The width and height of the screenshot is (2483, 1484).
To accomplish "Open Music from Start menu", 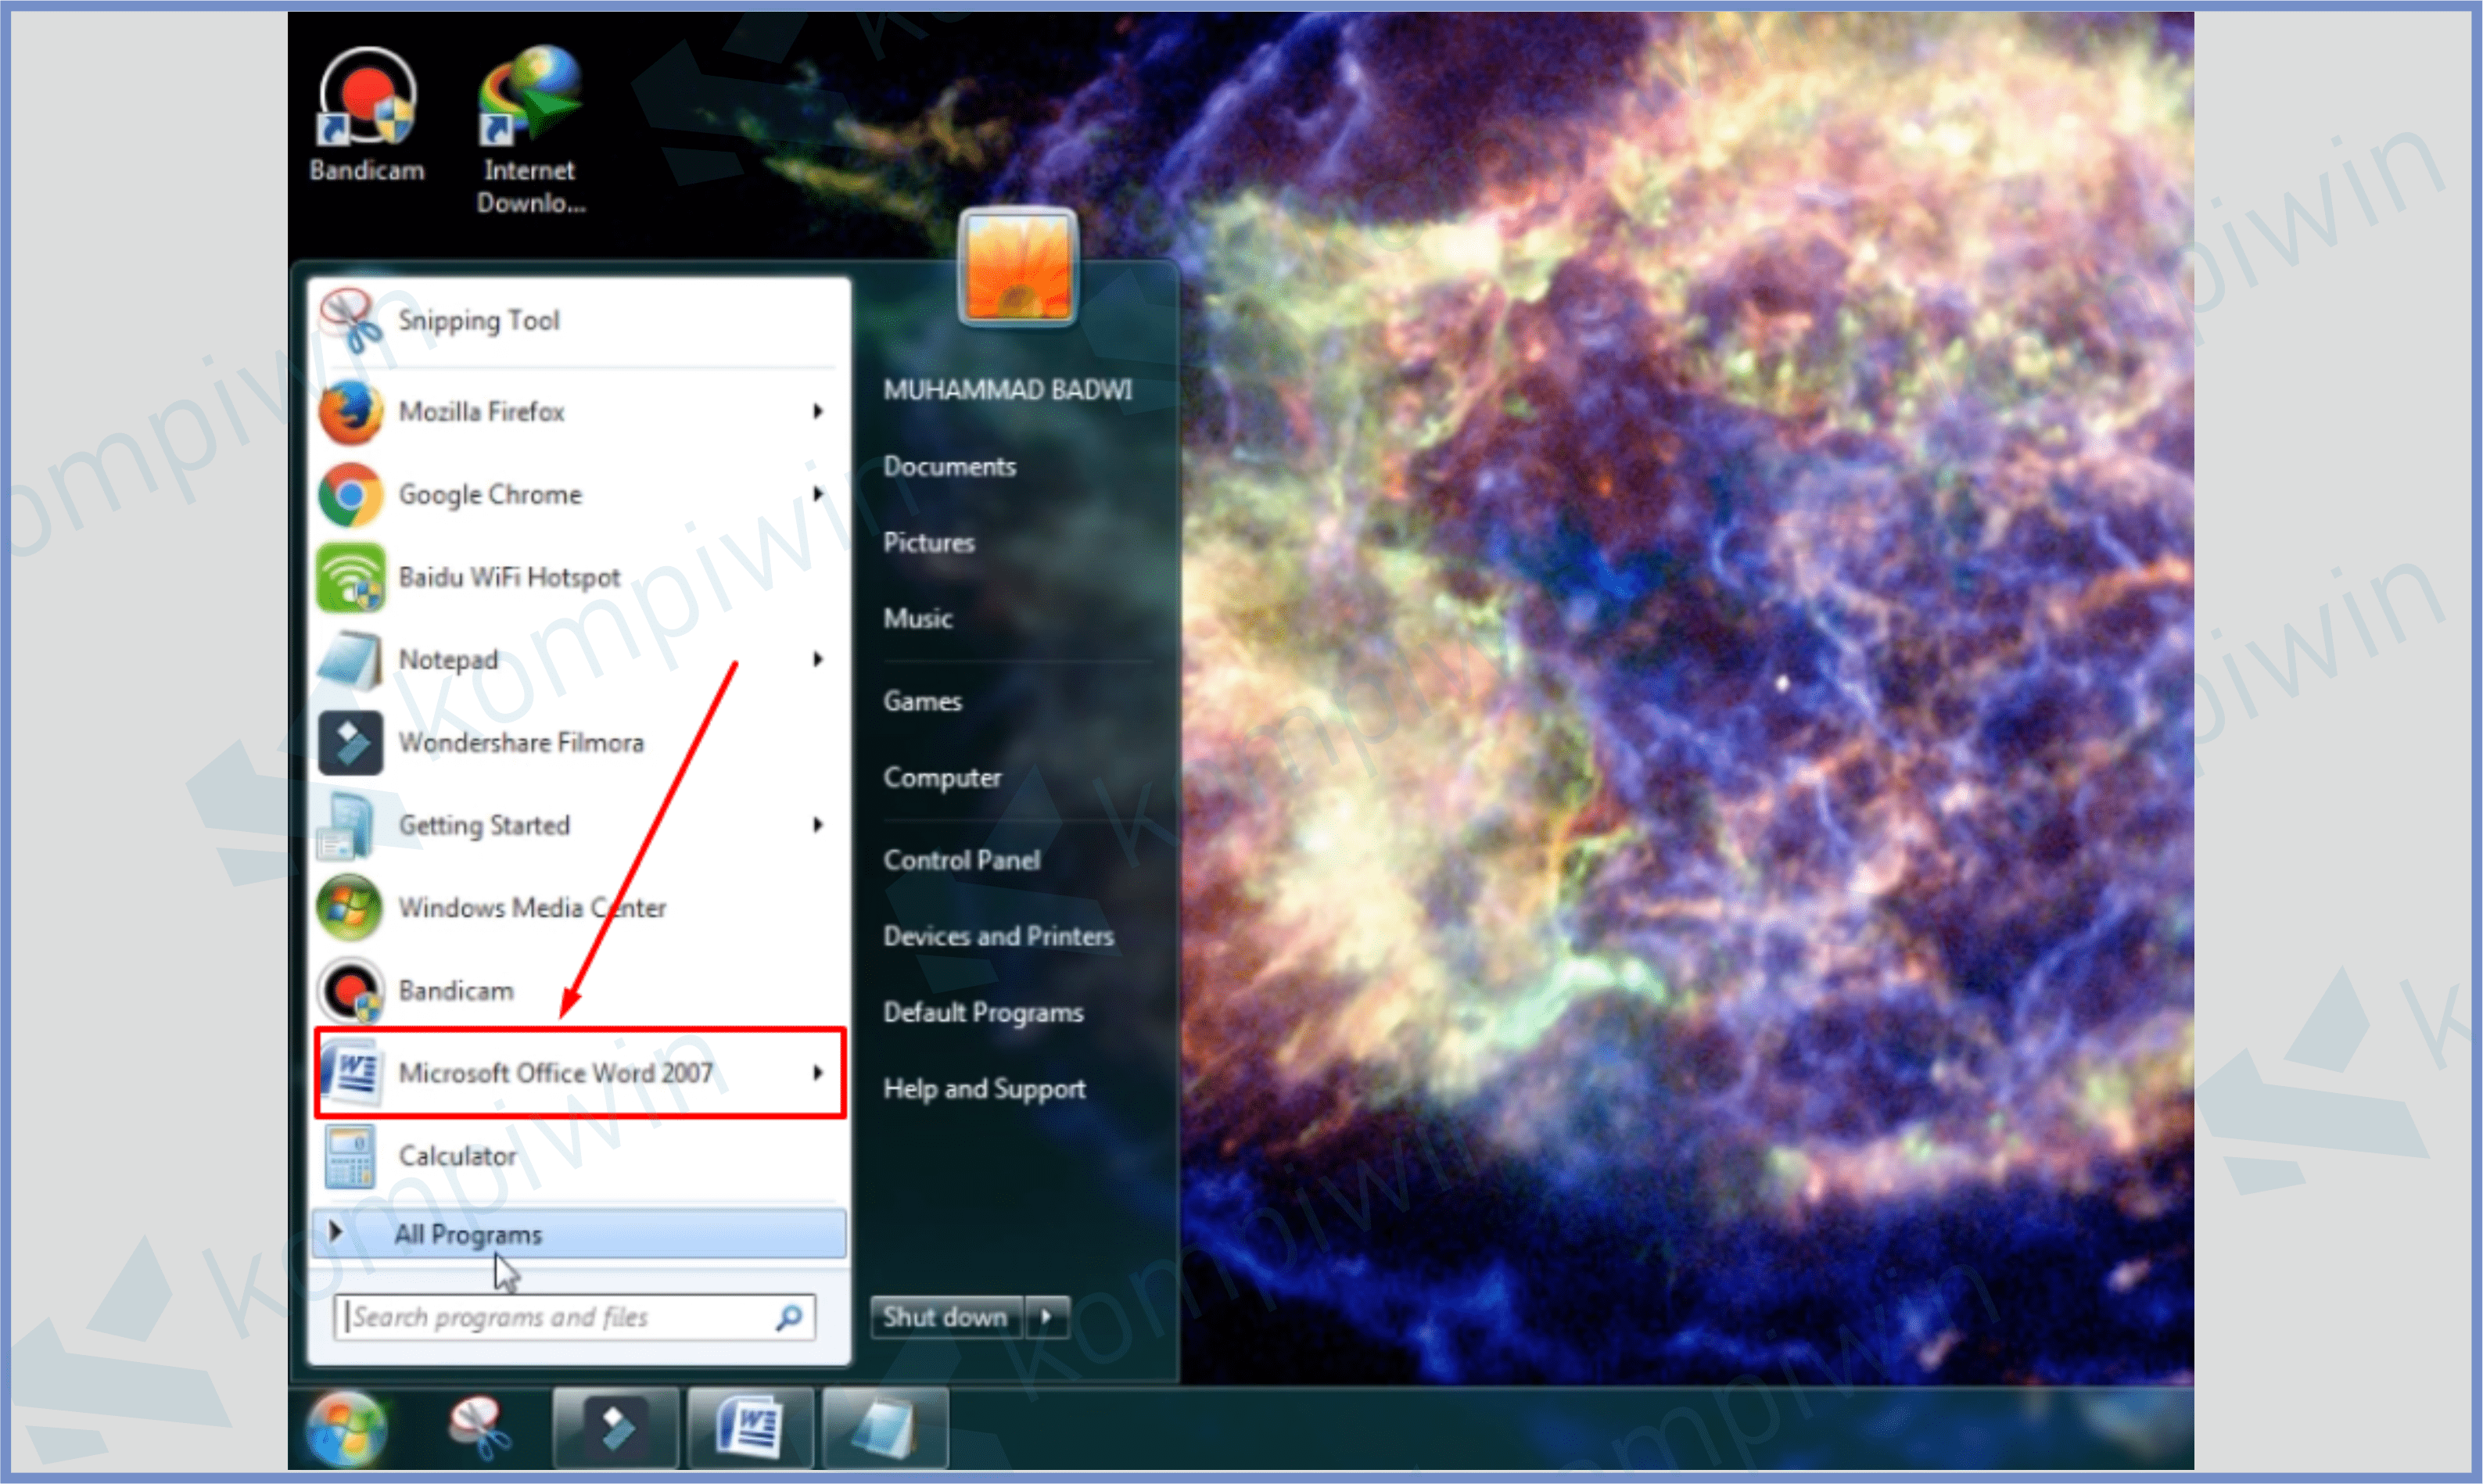I will (917, 618).
